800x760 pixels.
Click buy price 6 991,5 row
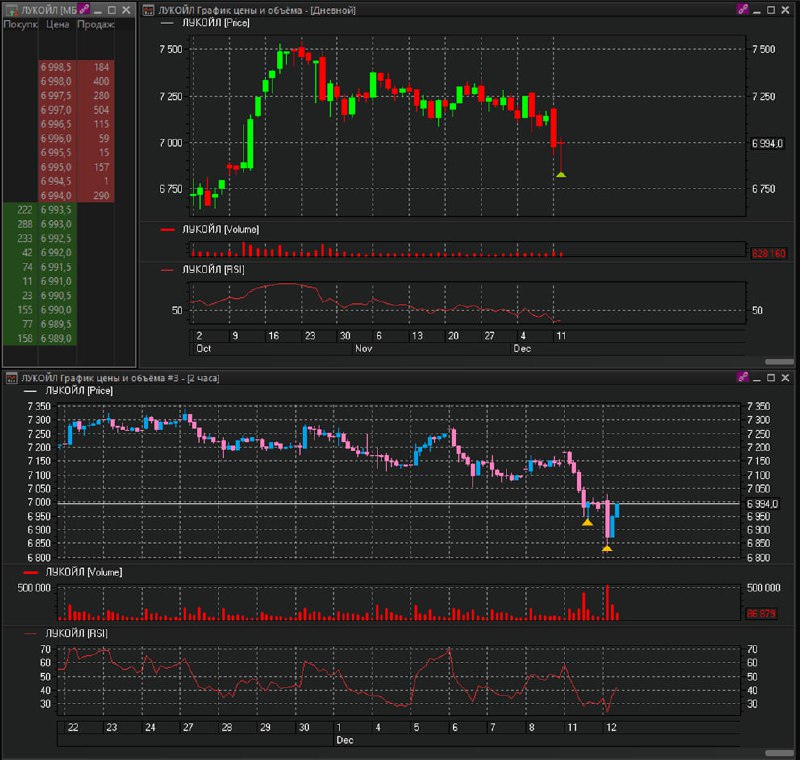pos(56,267)
